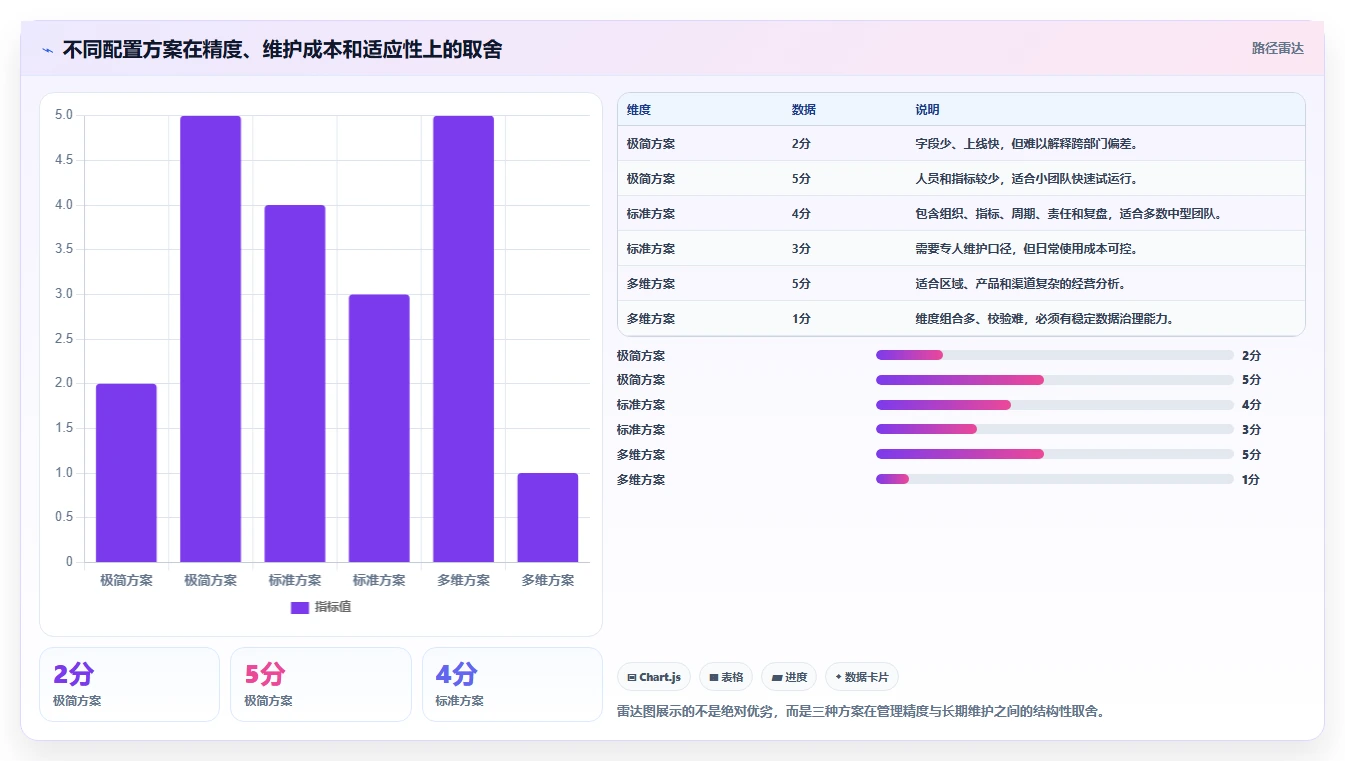Click the 4.5 y-axis label
The image size is (1345, 761).
[63, 160]
